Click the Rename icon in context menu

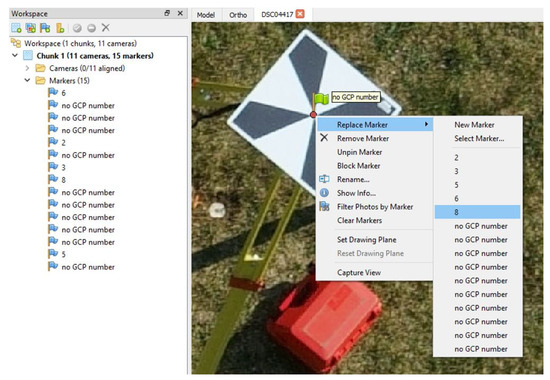[324, 179]
